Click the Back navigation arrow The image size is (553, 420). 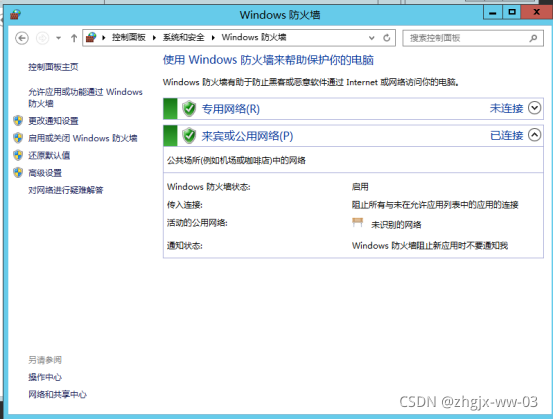(22, 38)
